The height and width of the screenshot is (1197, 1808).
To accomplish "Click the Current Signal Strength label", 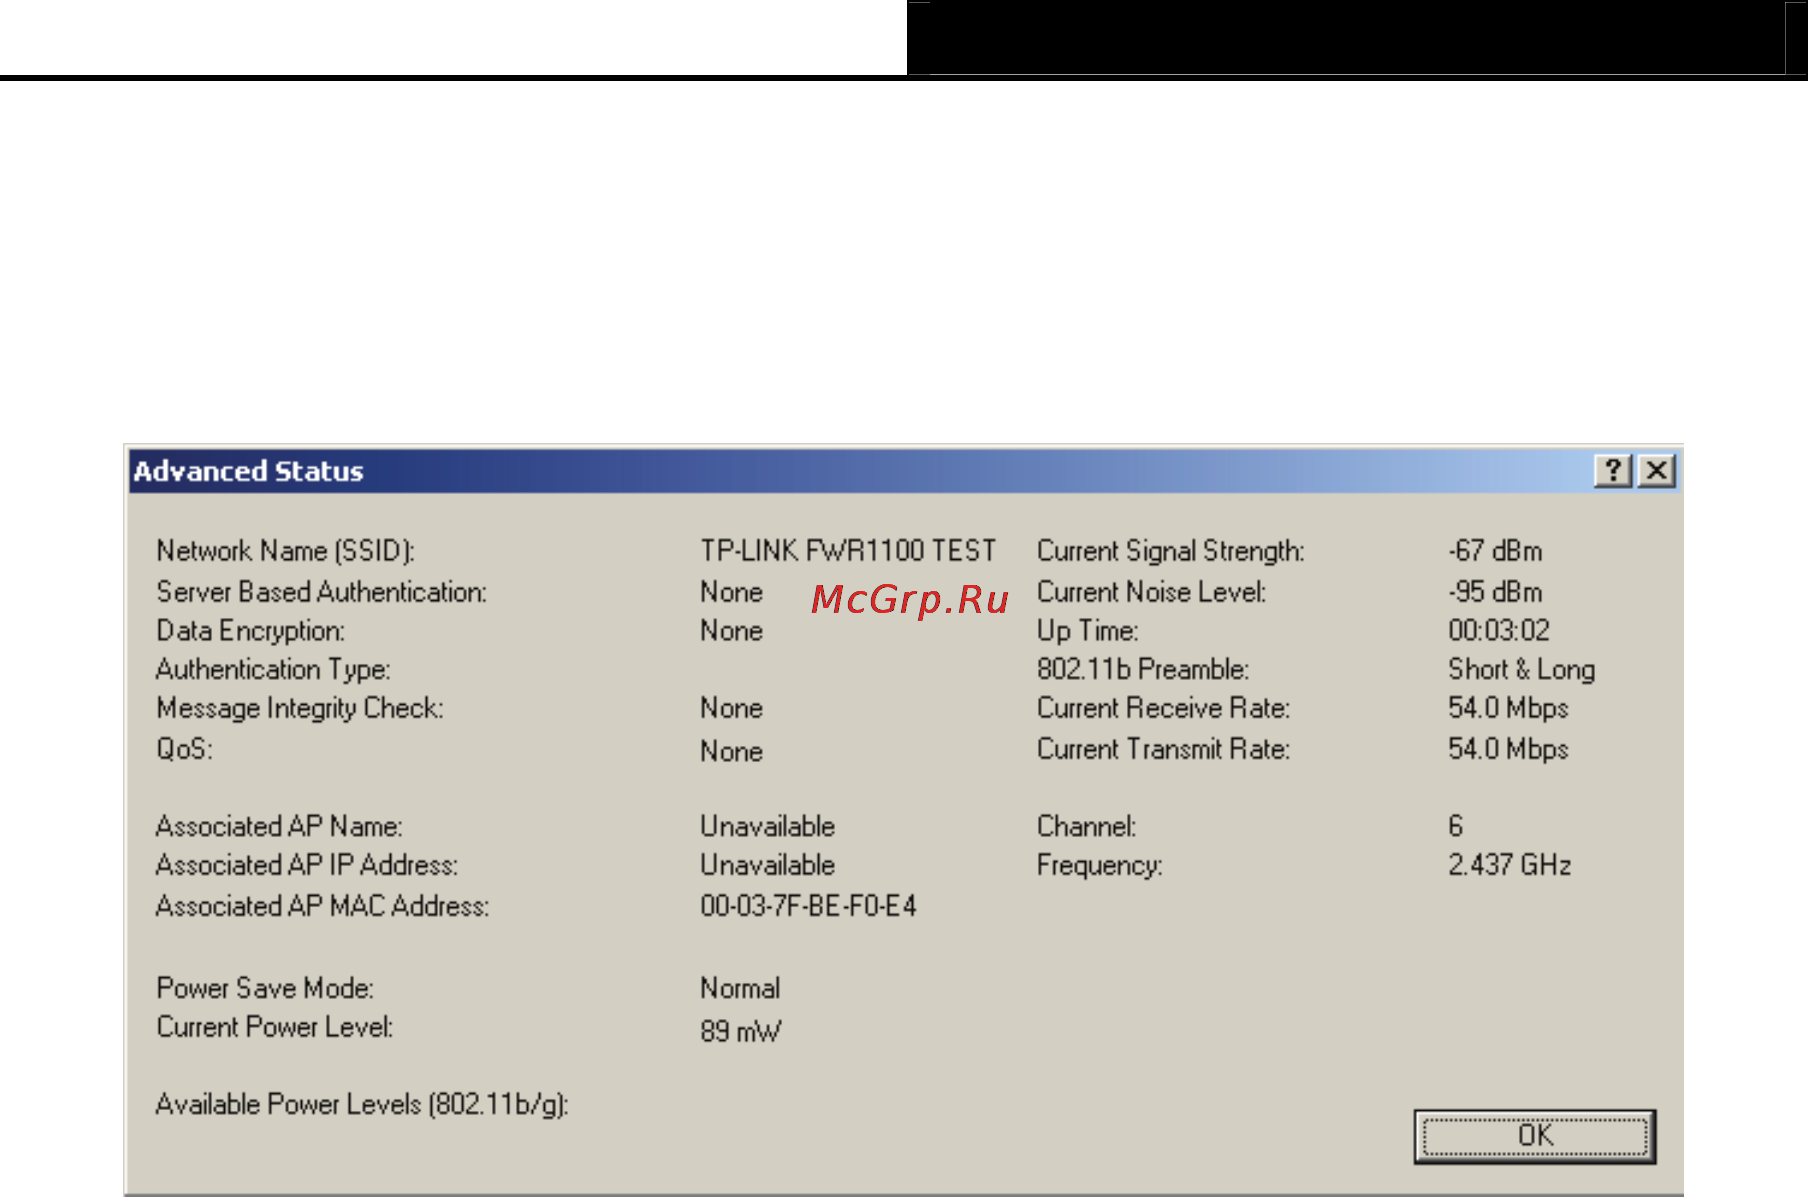I will [x=1171, y=551].
